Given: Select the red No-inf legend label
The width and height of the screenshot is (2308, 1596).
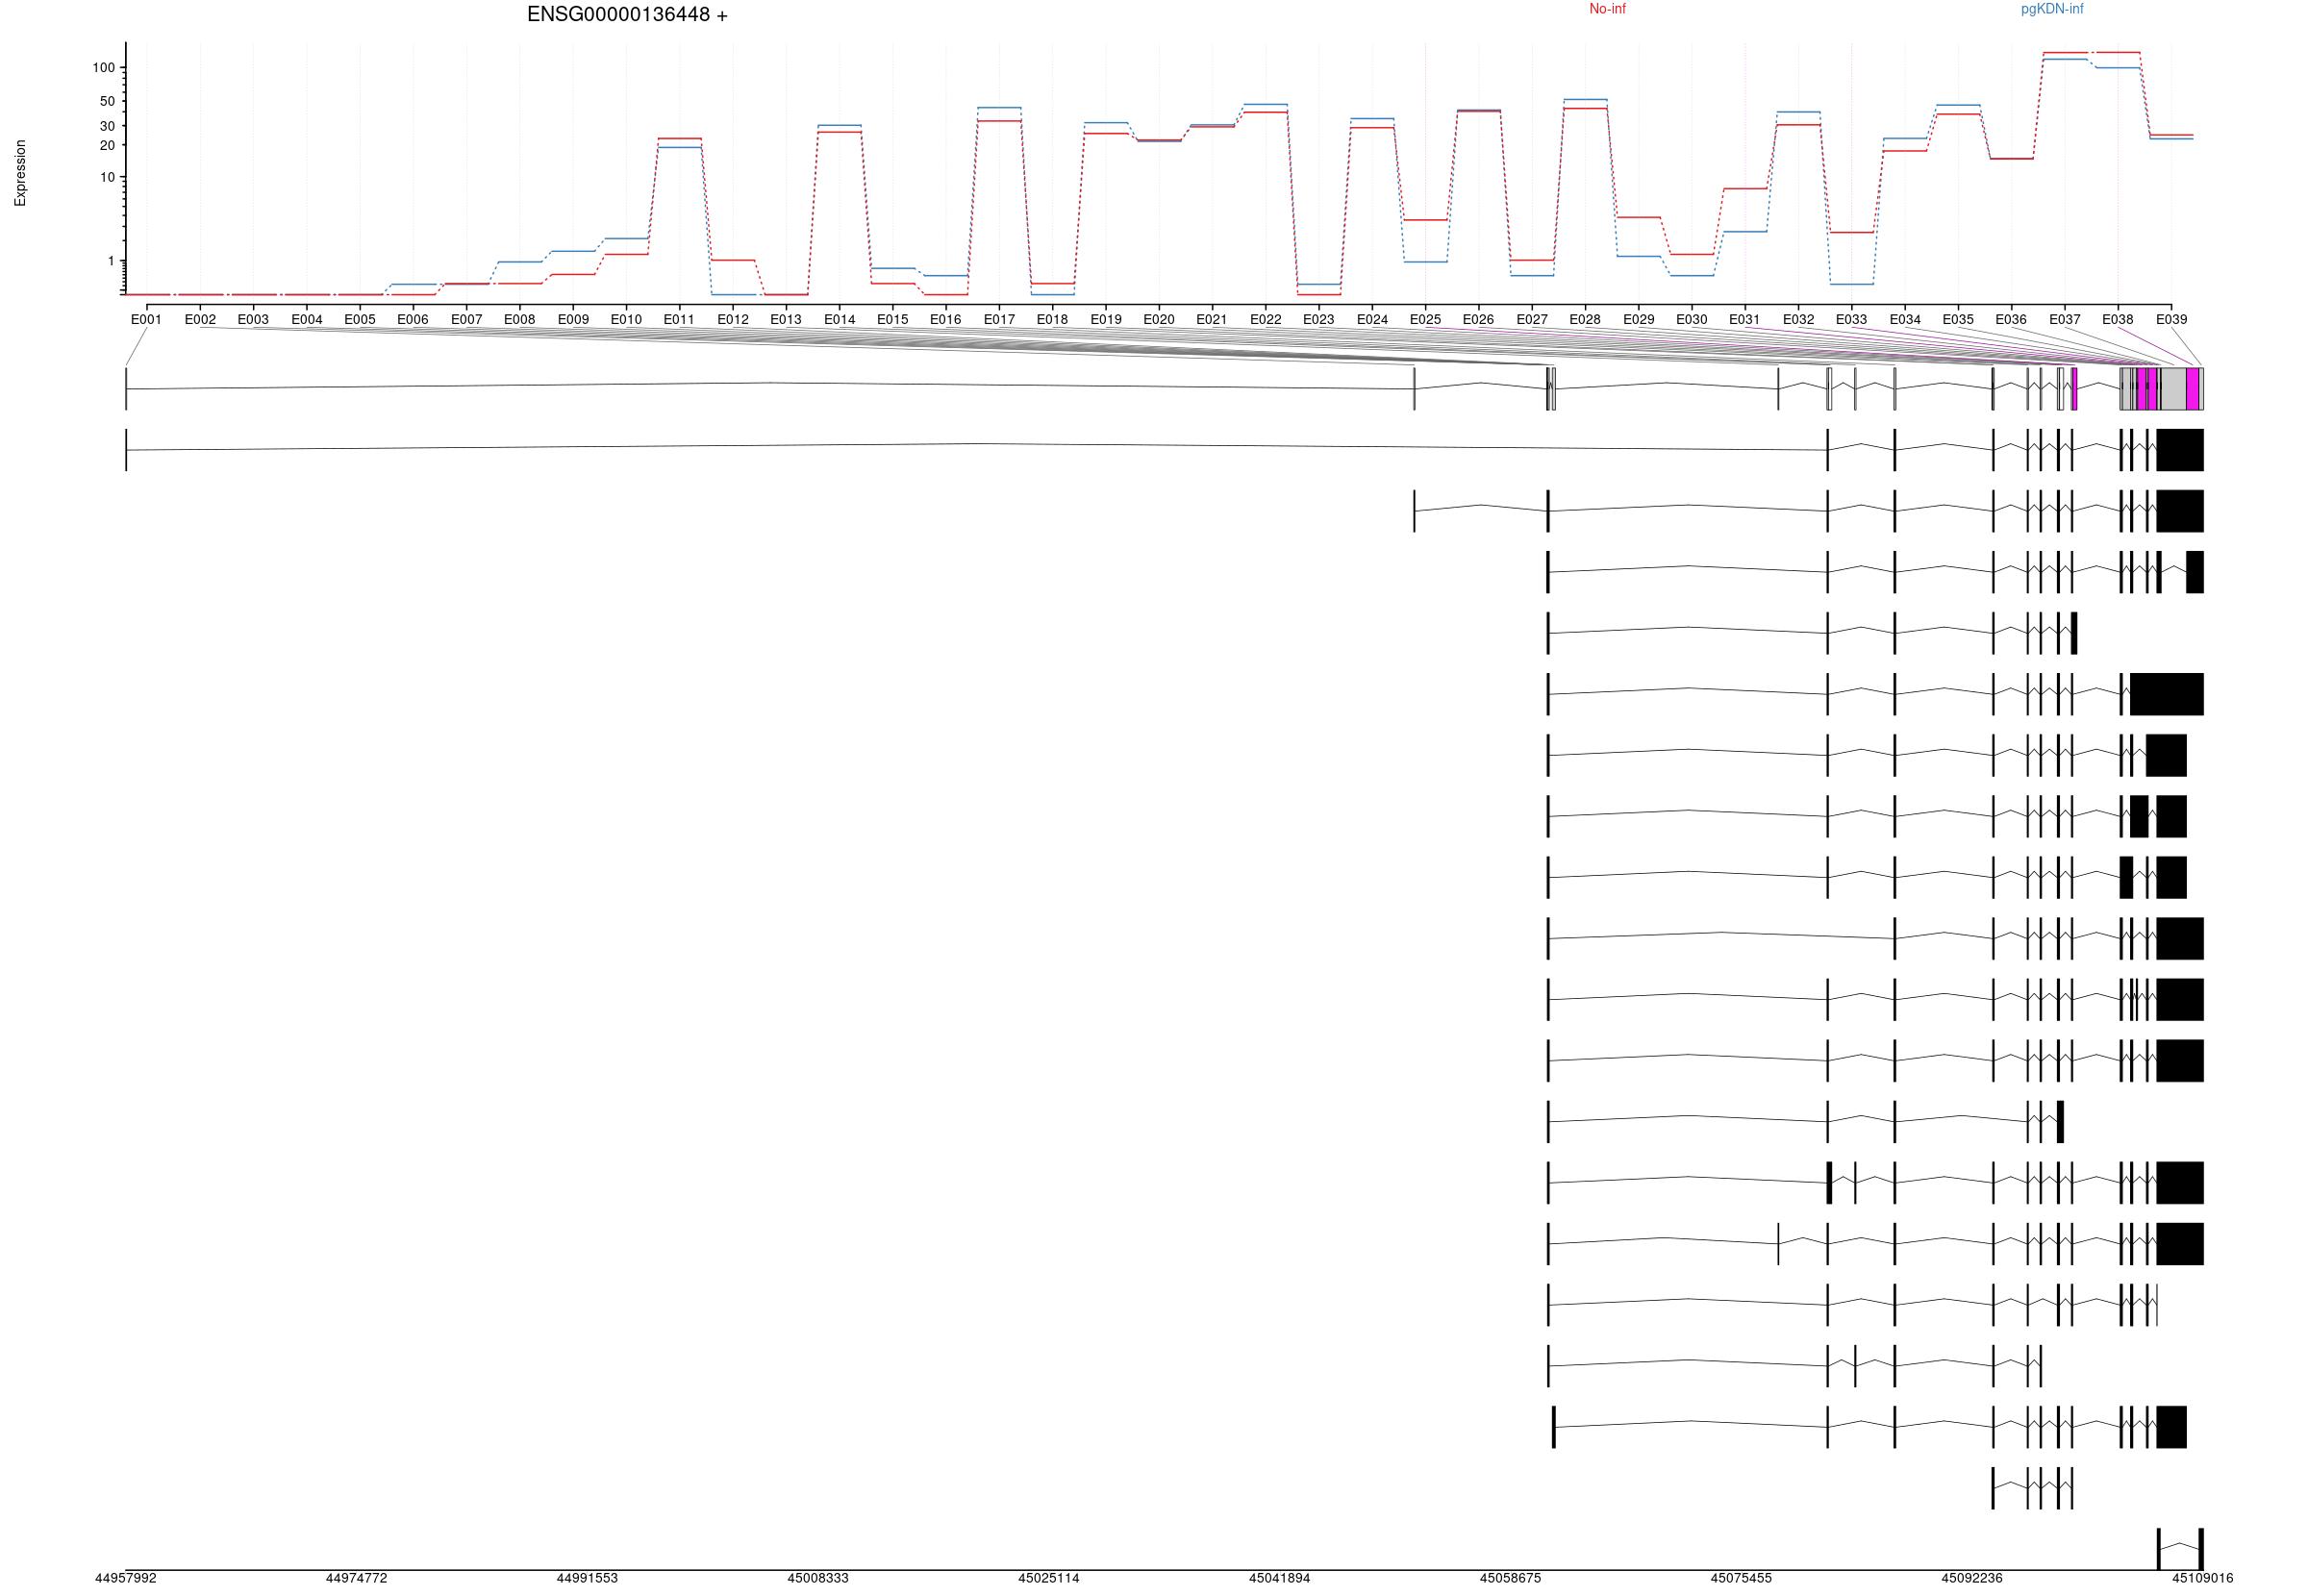Looking at the screenshot, I should pyautogui.click(x=1607, y=9).
